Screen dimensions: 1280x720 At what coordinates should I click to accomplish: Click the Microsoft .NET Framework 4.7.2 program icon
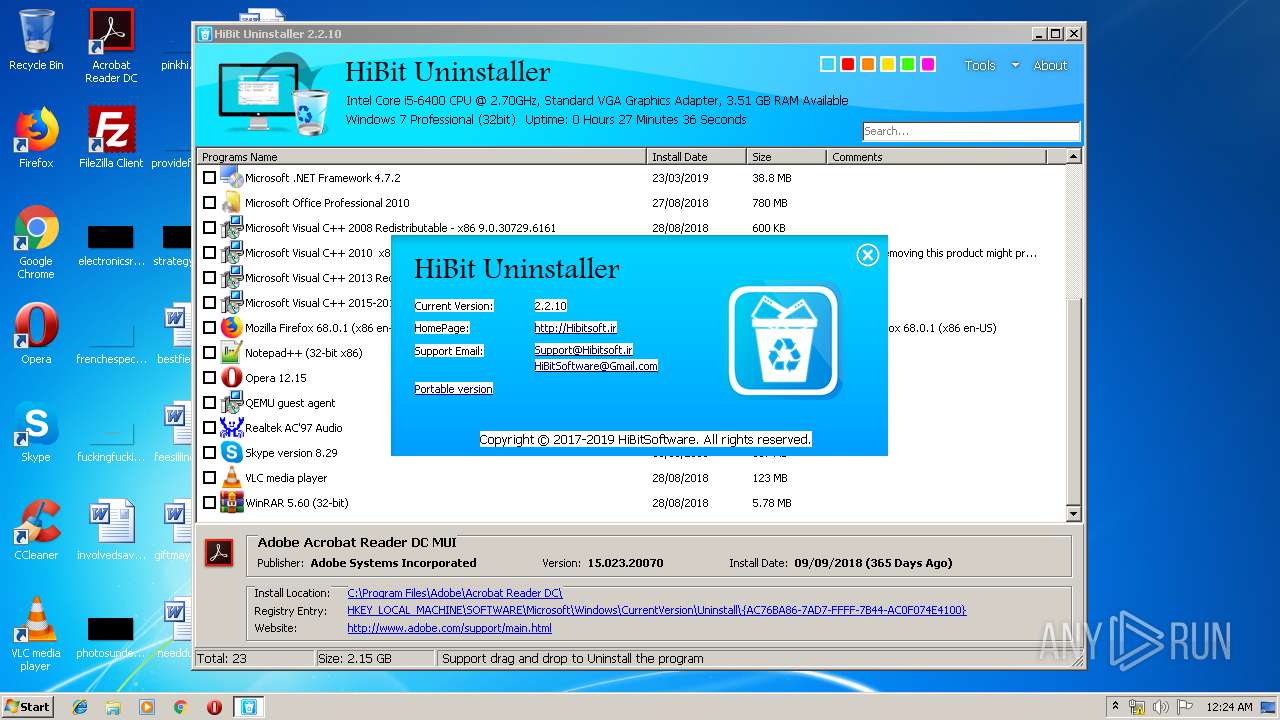[x=232, y=177]
